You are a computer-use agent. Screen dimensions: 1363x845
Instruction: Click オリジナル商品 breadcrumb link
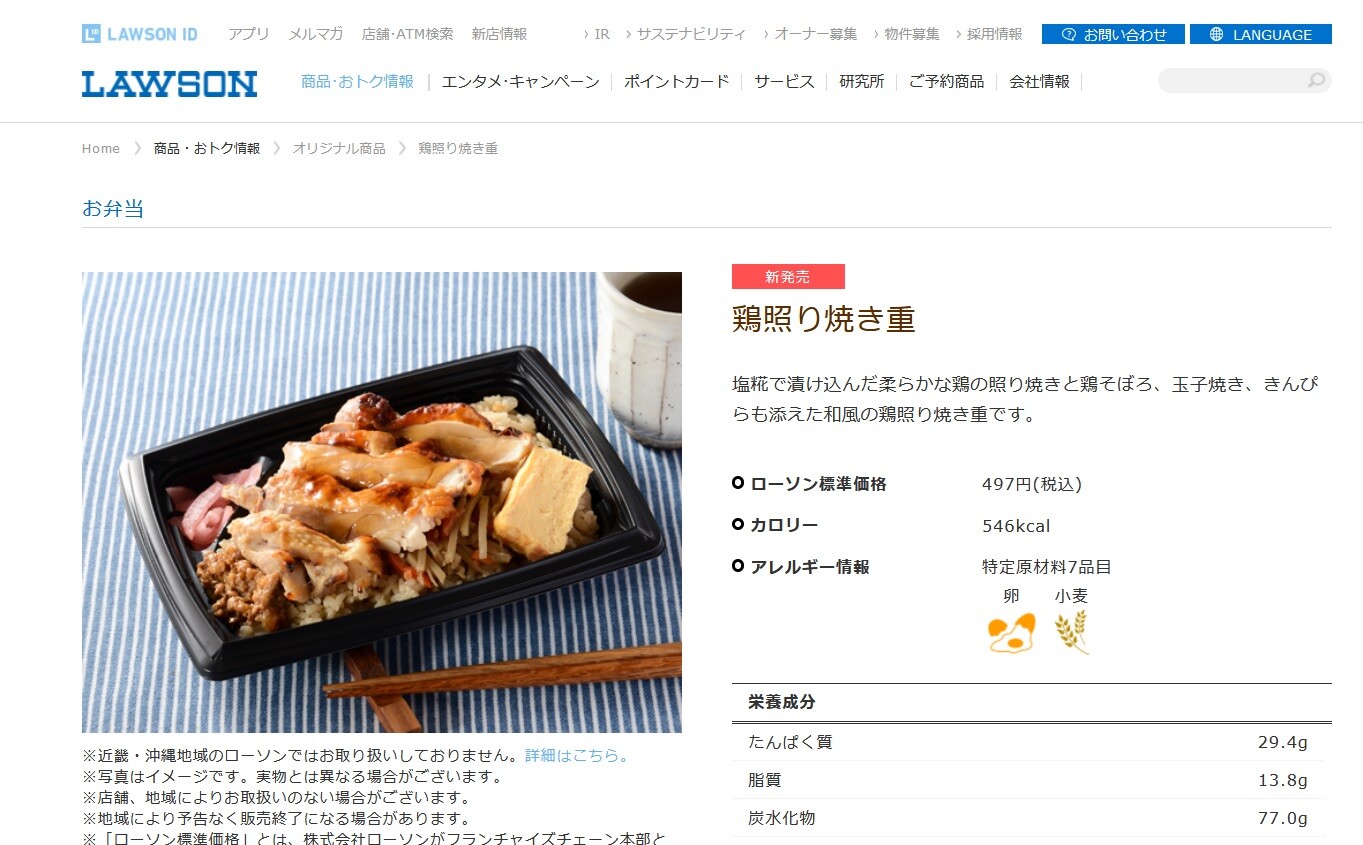tap(339, 149)
